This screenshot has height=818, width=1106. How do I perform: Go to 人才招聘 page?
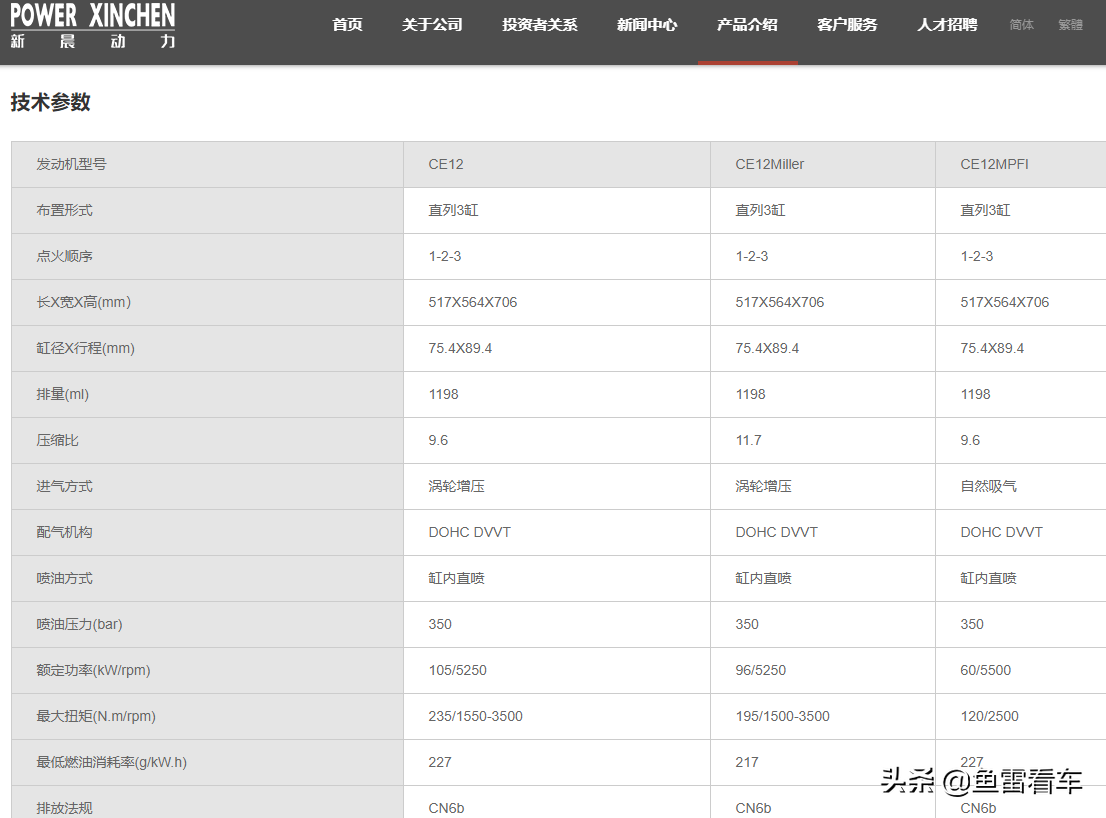[947, 25]
